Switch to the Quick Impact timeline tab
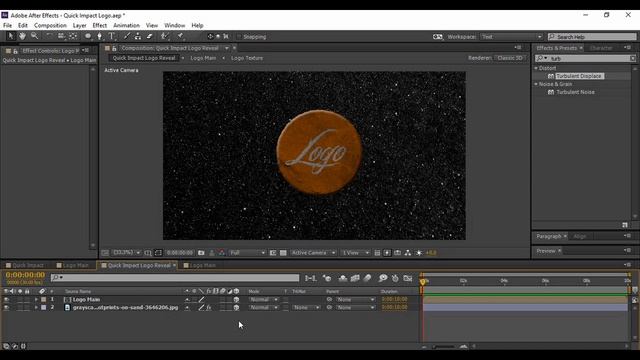 pos(27,265)
